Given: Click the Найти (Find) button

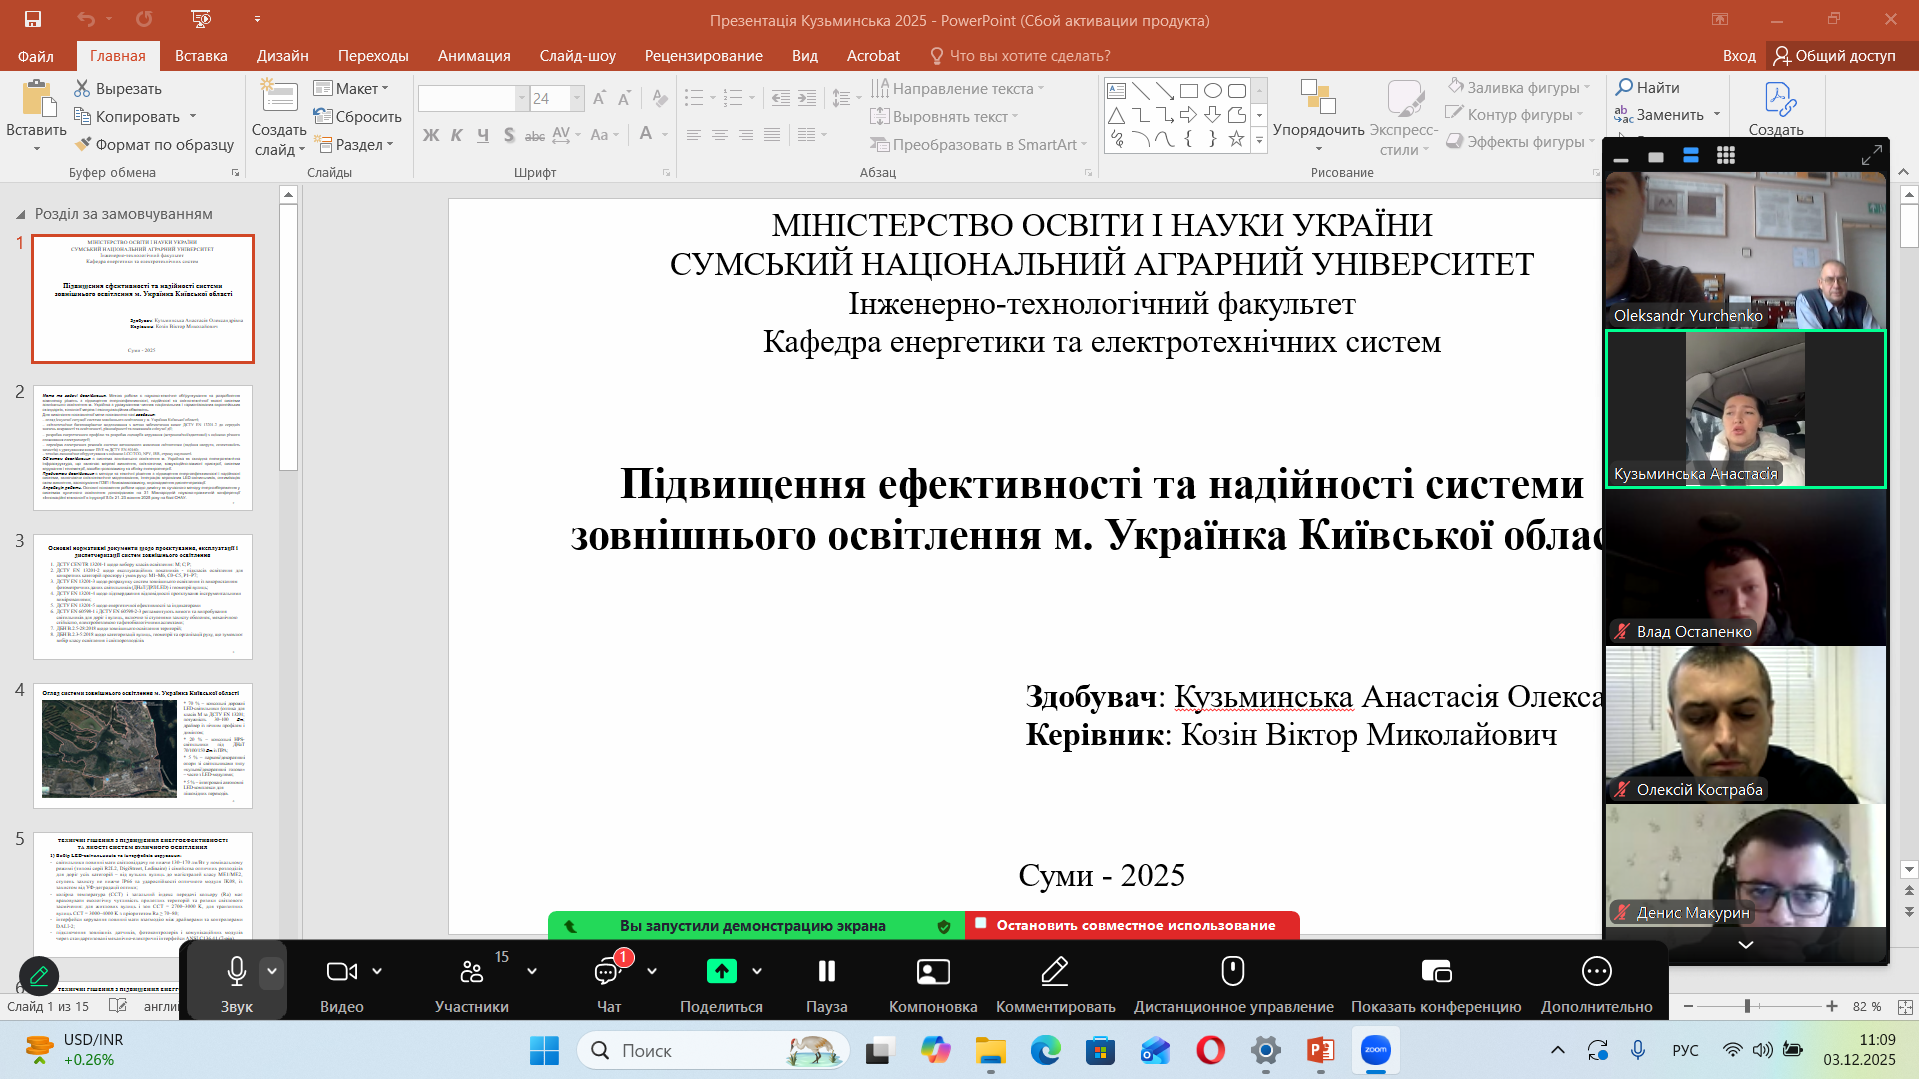Looking at the screenshot, I should (1647, 88).
